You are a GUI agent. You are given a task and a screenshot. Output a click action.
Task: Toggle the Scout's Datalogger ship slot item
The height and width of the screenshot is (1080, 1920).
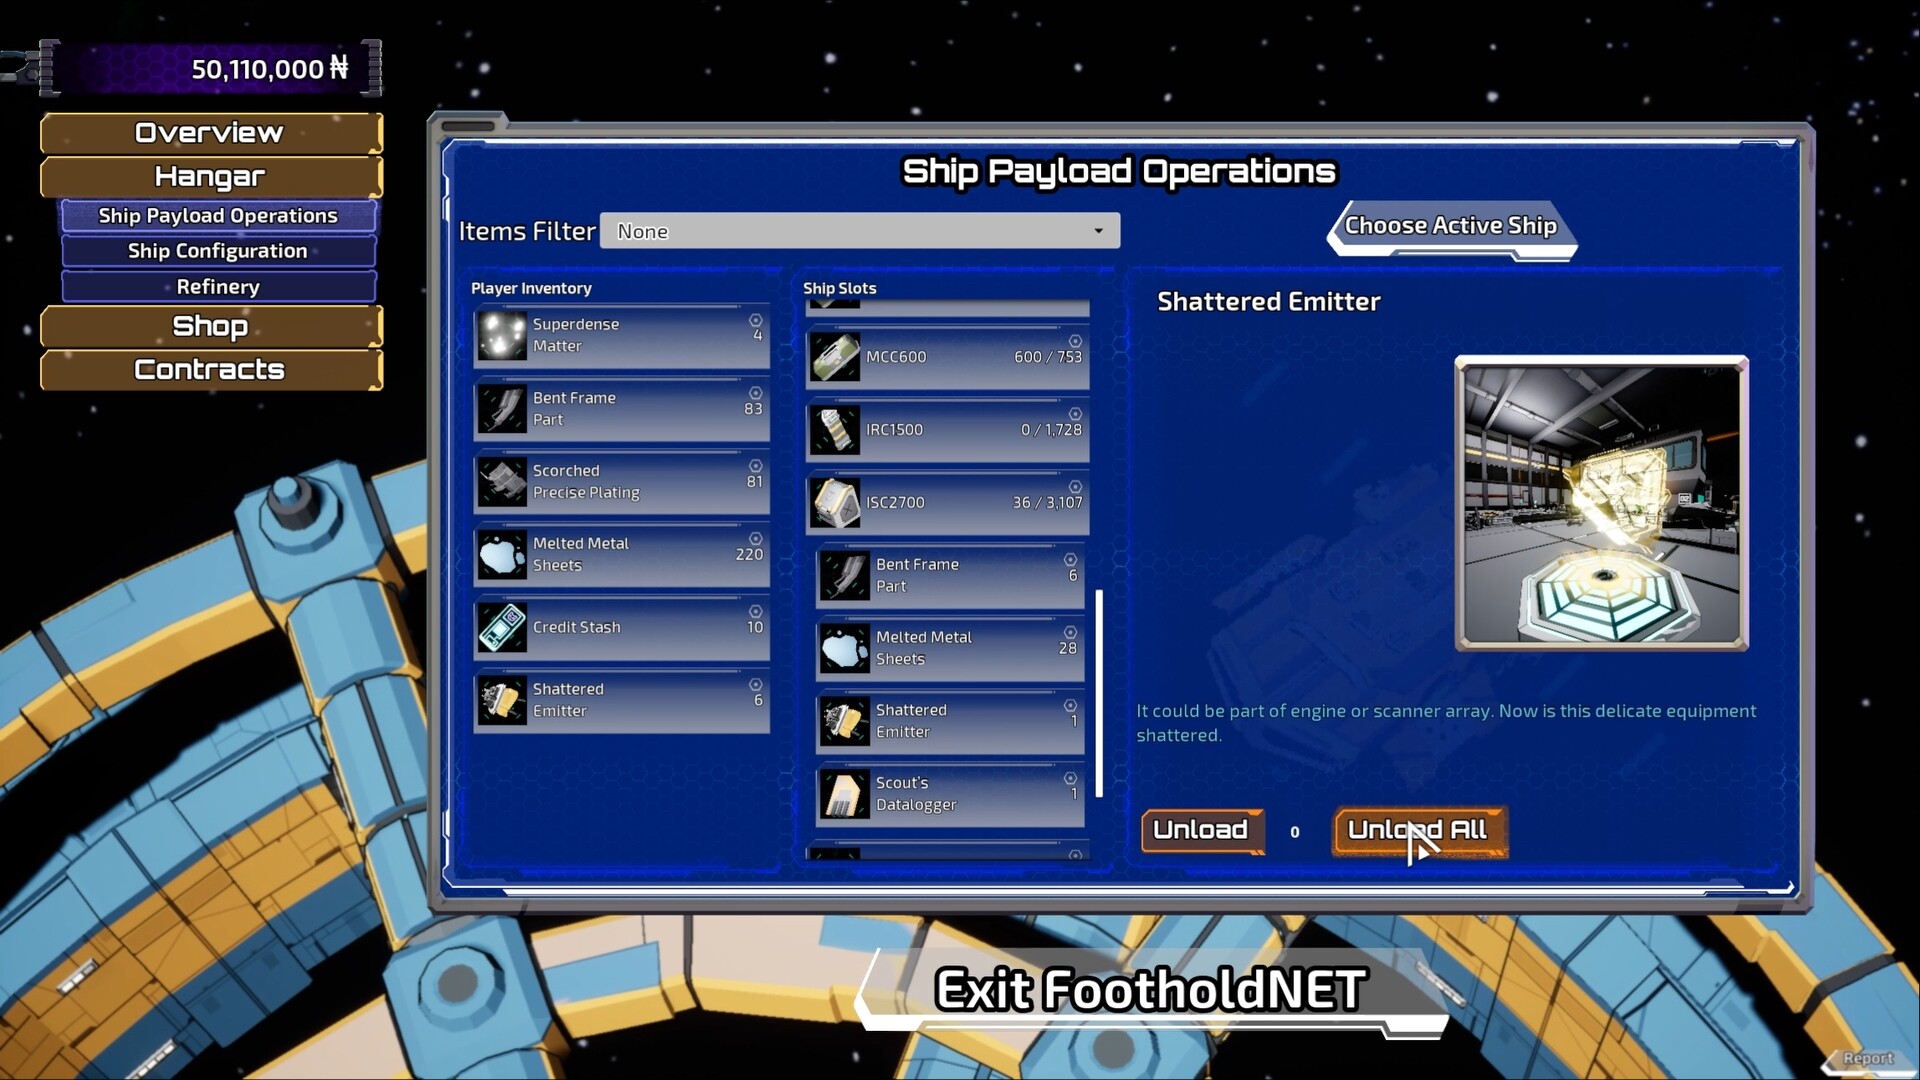pyautogui.click(x=845, y=795)
